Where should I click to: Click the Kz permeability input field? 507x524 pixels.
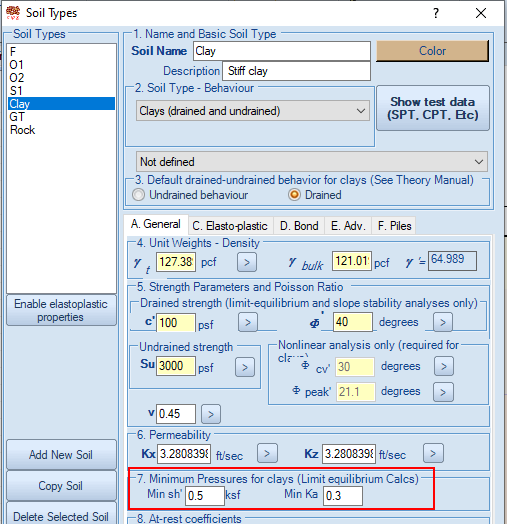coord(349,454)
